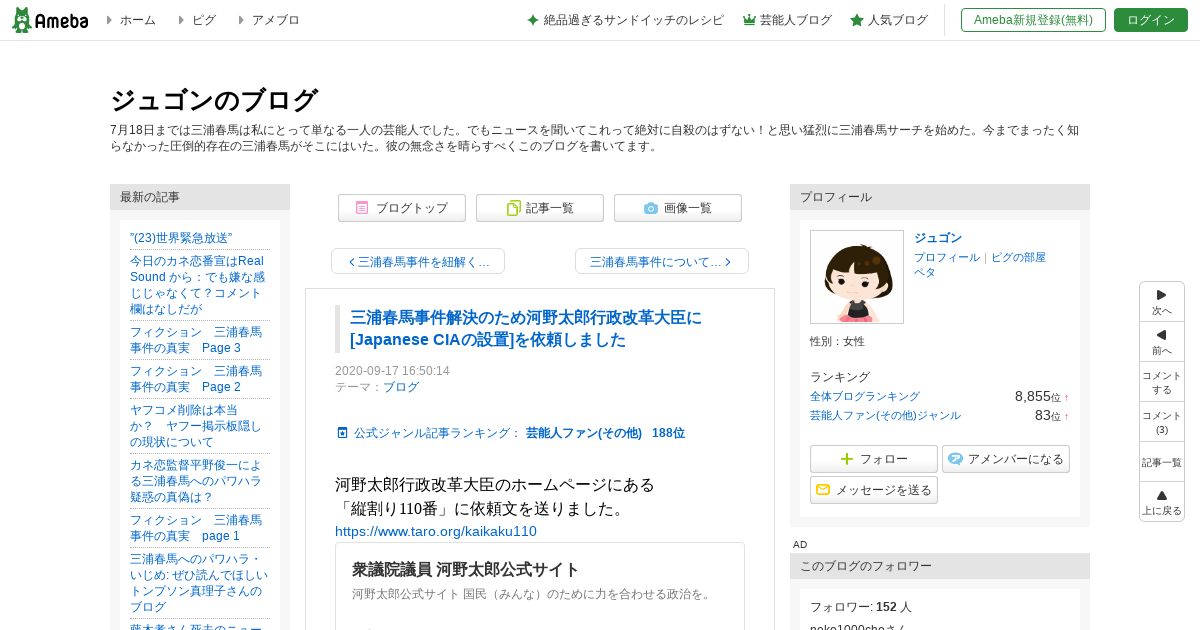Click the フォロー button
The image size is (1200, 630).
click(x=874, y=459)
